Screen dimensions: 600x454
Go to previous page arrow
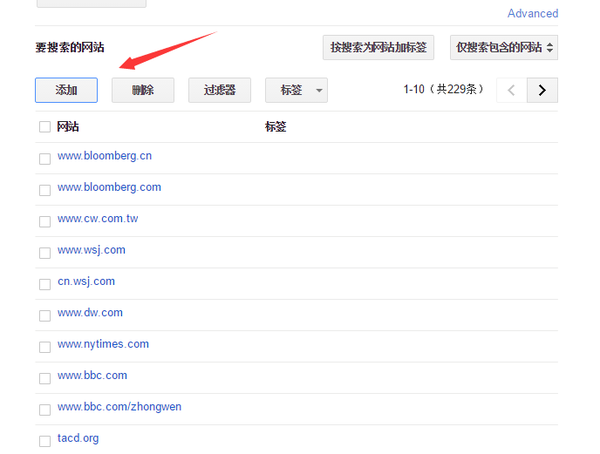511,90
